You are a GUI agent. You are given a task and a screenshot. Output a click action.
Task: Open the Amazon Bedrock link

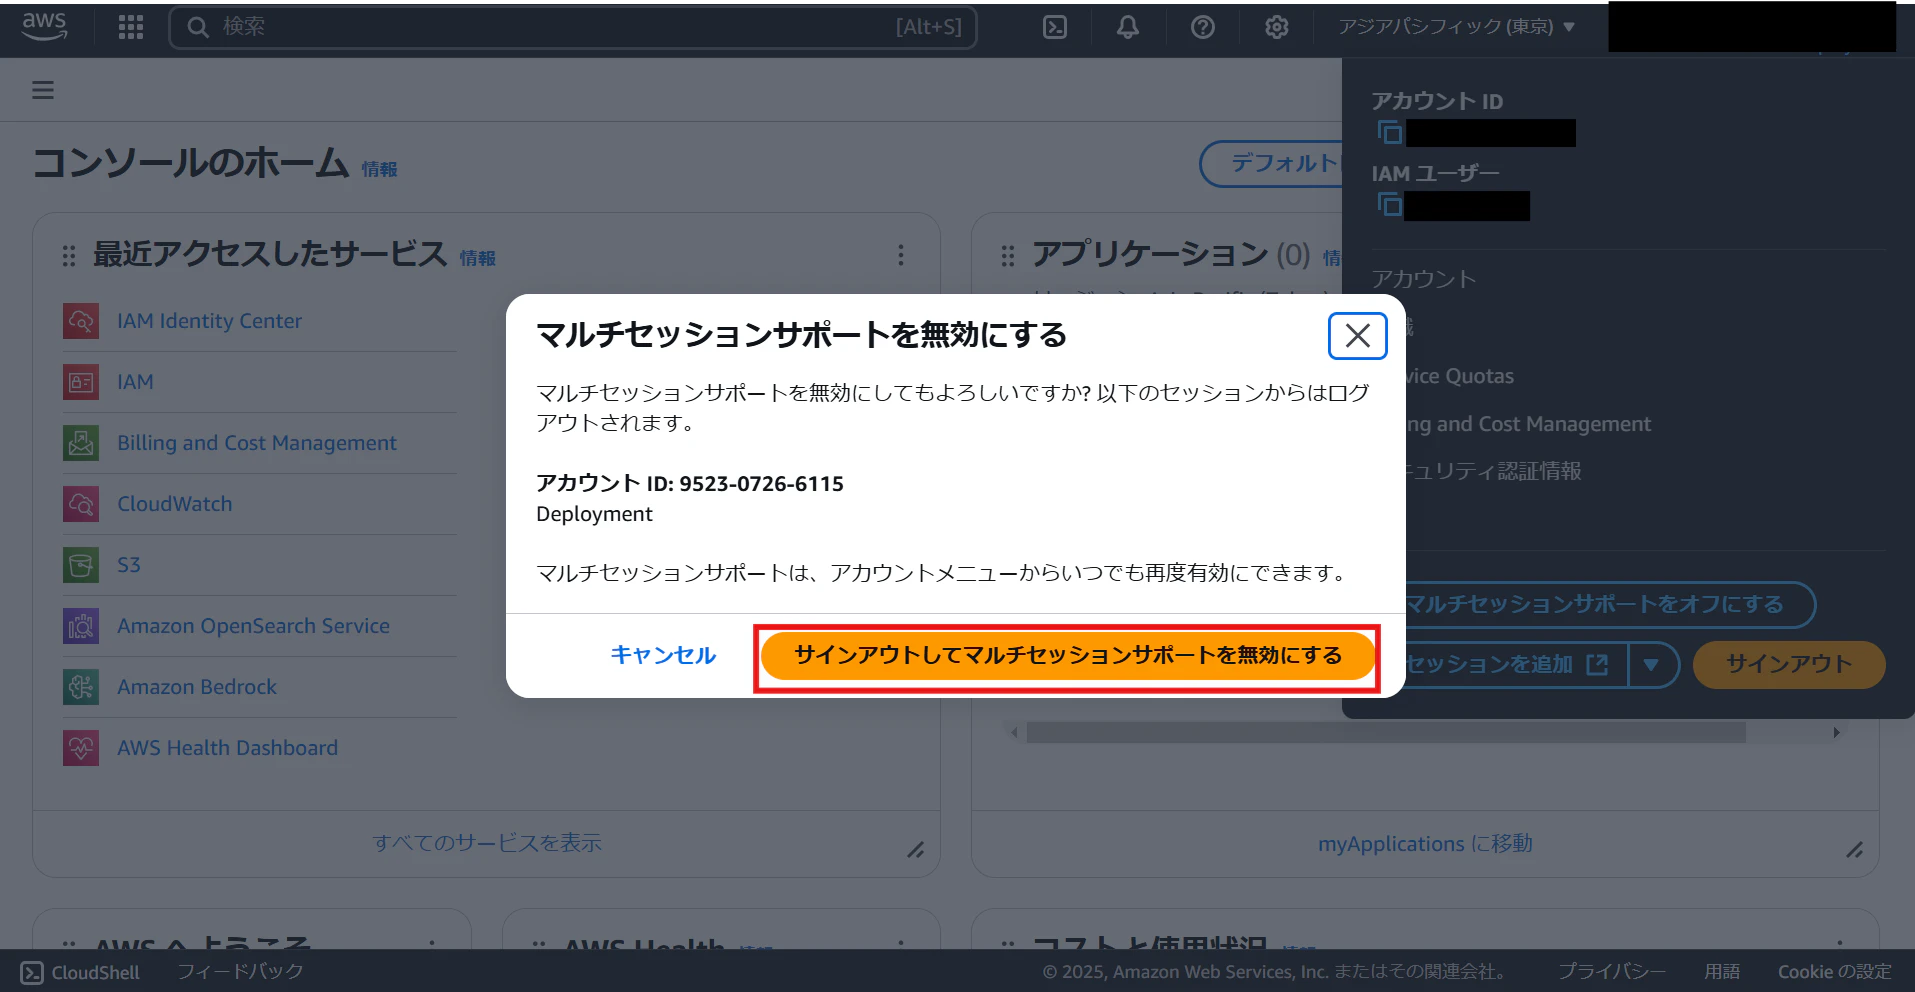[197, 687]
